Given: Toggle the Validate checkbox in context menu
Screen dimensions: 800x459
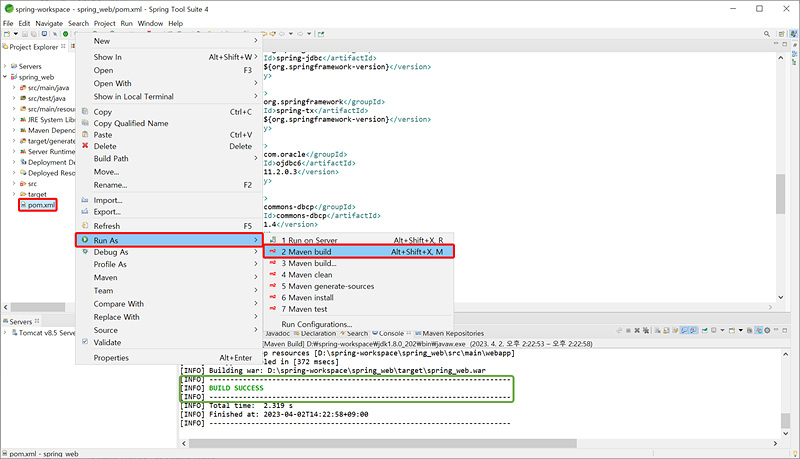Looking at the screenshot, I should pyautogui.click(x=85, y=342).
